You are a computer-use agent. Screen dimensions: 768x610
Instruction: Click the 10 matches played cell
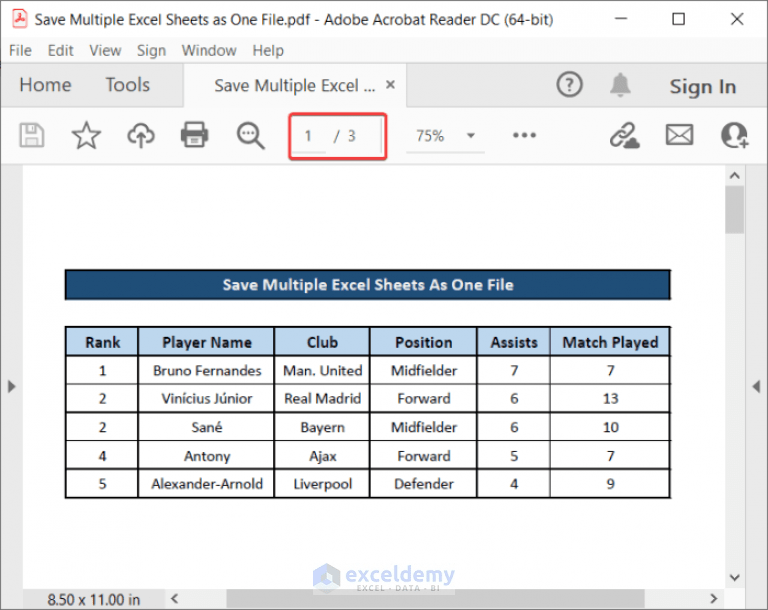pos(610,427)
